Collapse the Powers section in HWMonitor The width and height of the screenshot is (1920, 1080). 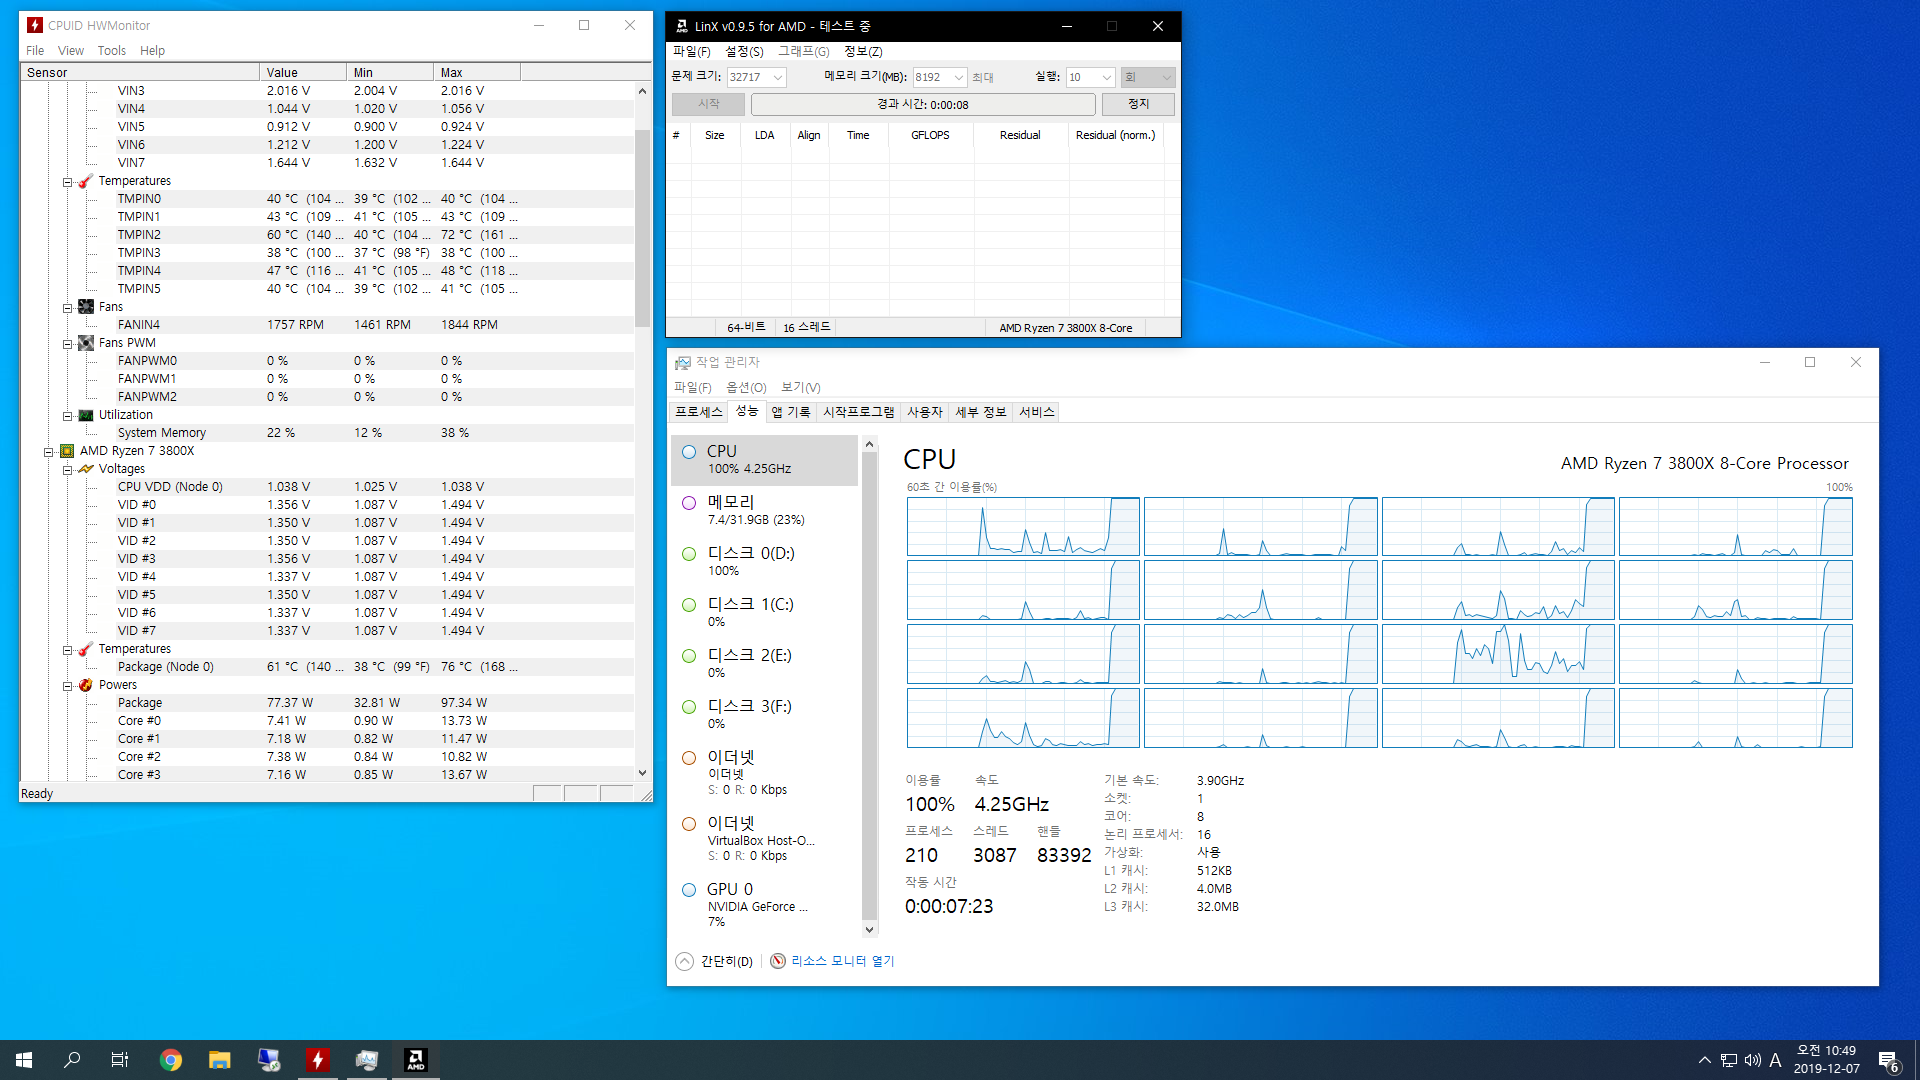point(67,686)
